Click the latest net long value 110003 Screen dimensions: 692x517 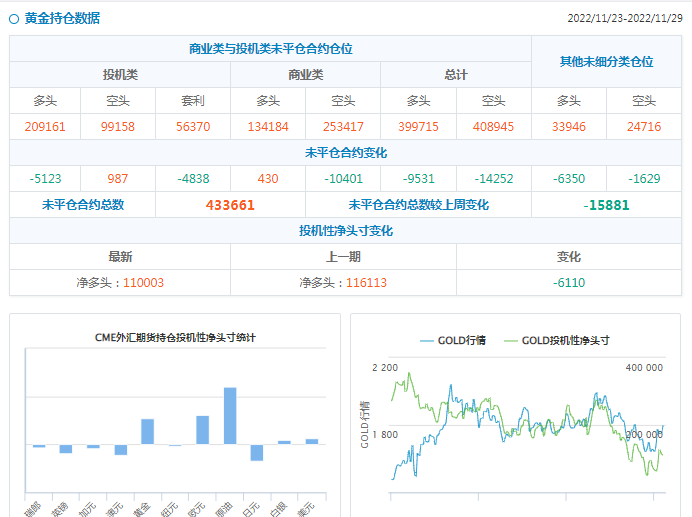tap(143, 283)
